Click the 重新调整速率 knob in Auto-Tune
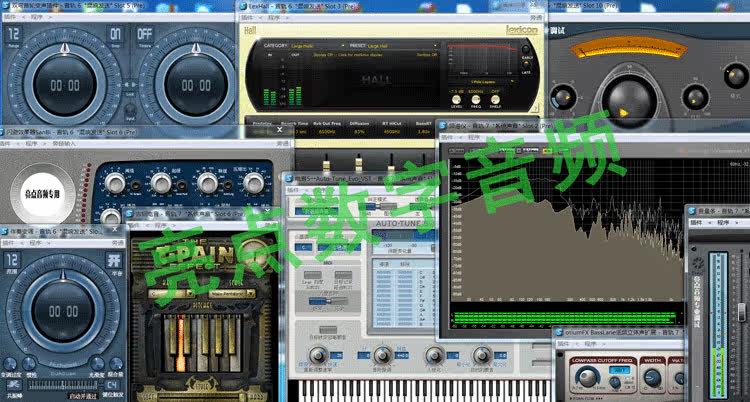Screen dimensions: 750x402 [x=318, y=355]
